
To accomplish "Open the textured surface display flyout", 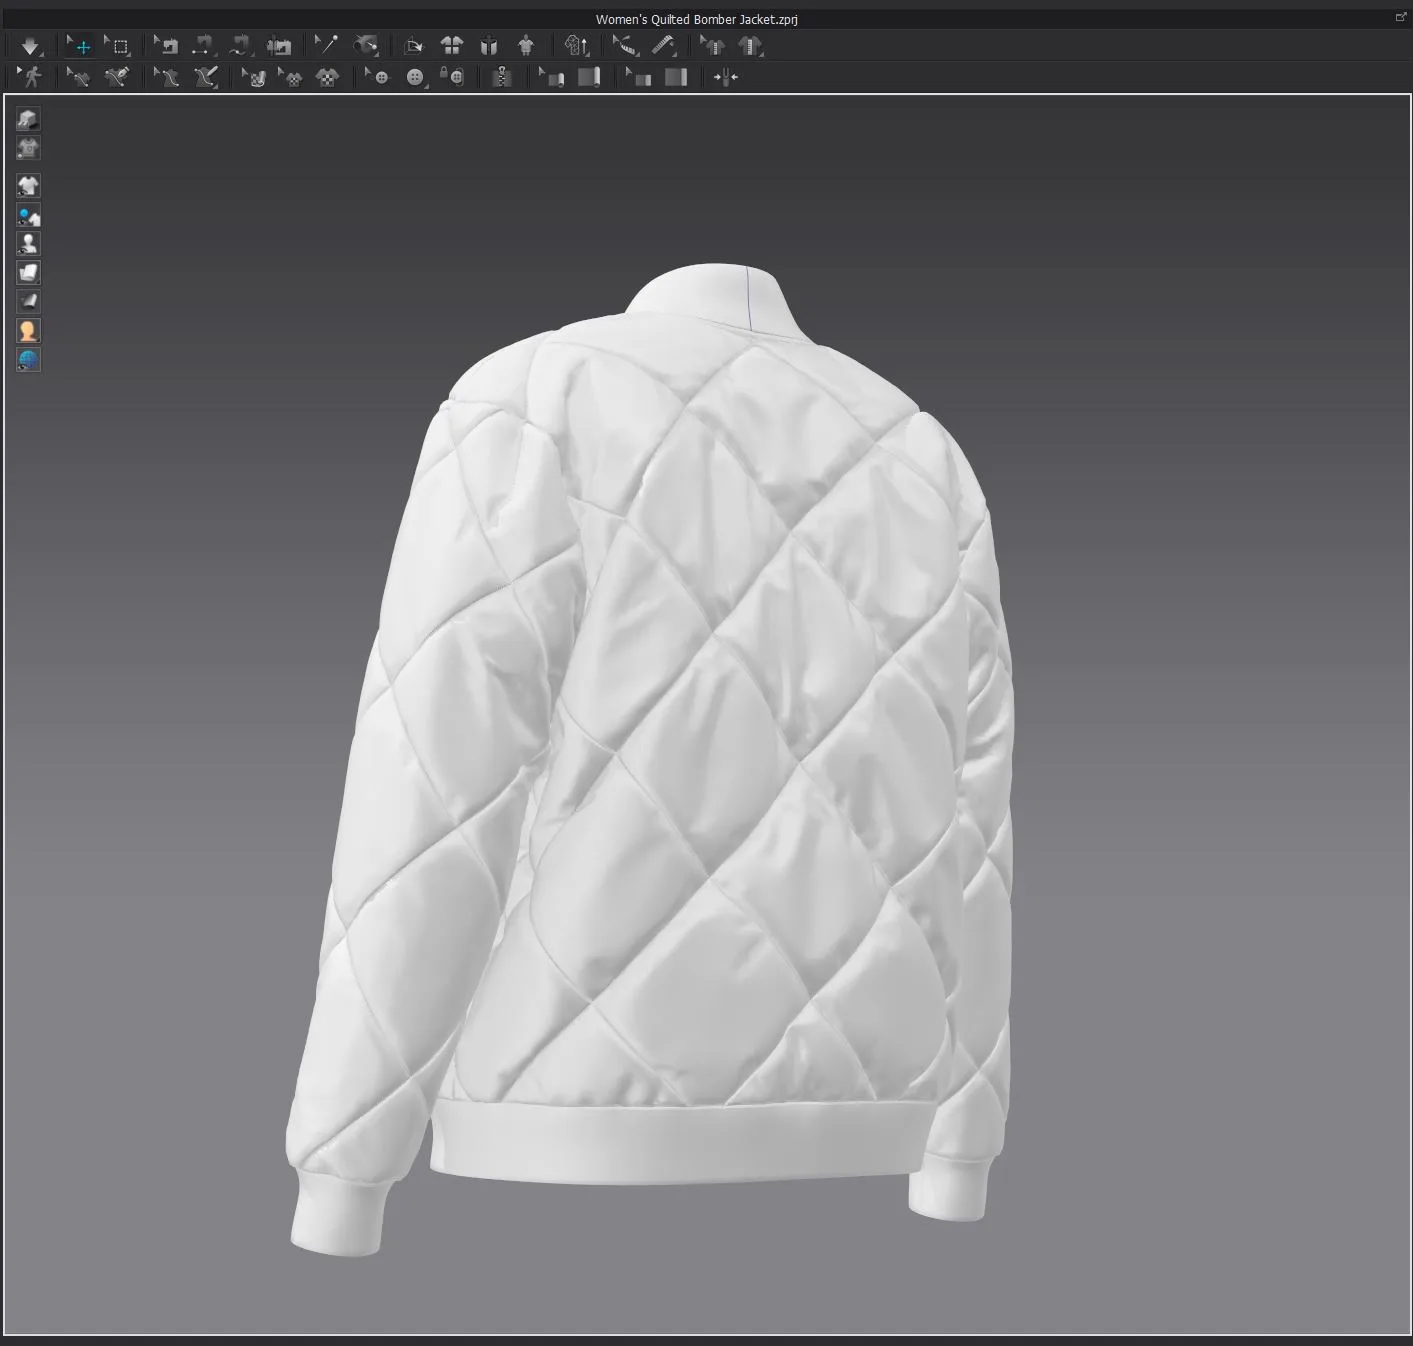I will tap(28, 273).
